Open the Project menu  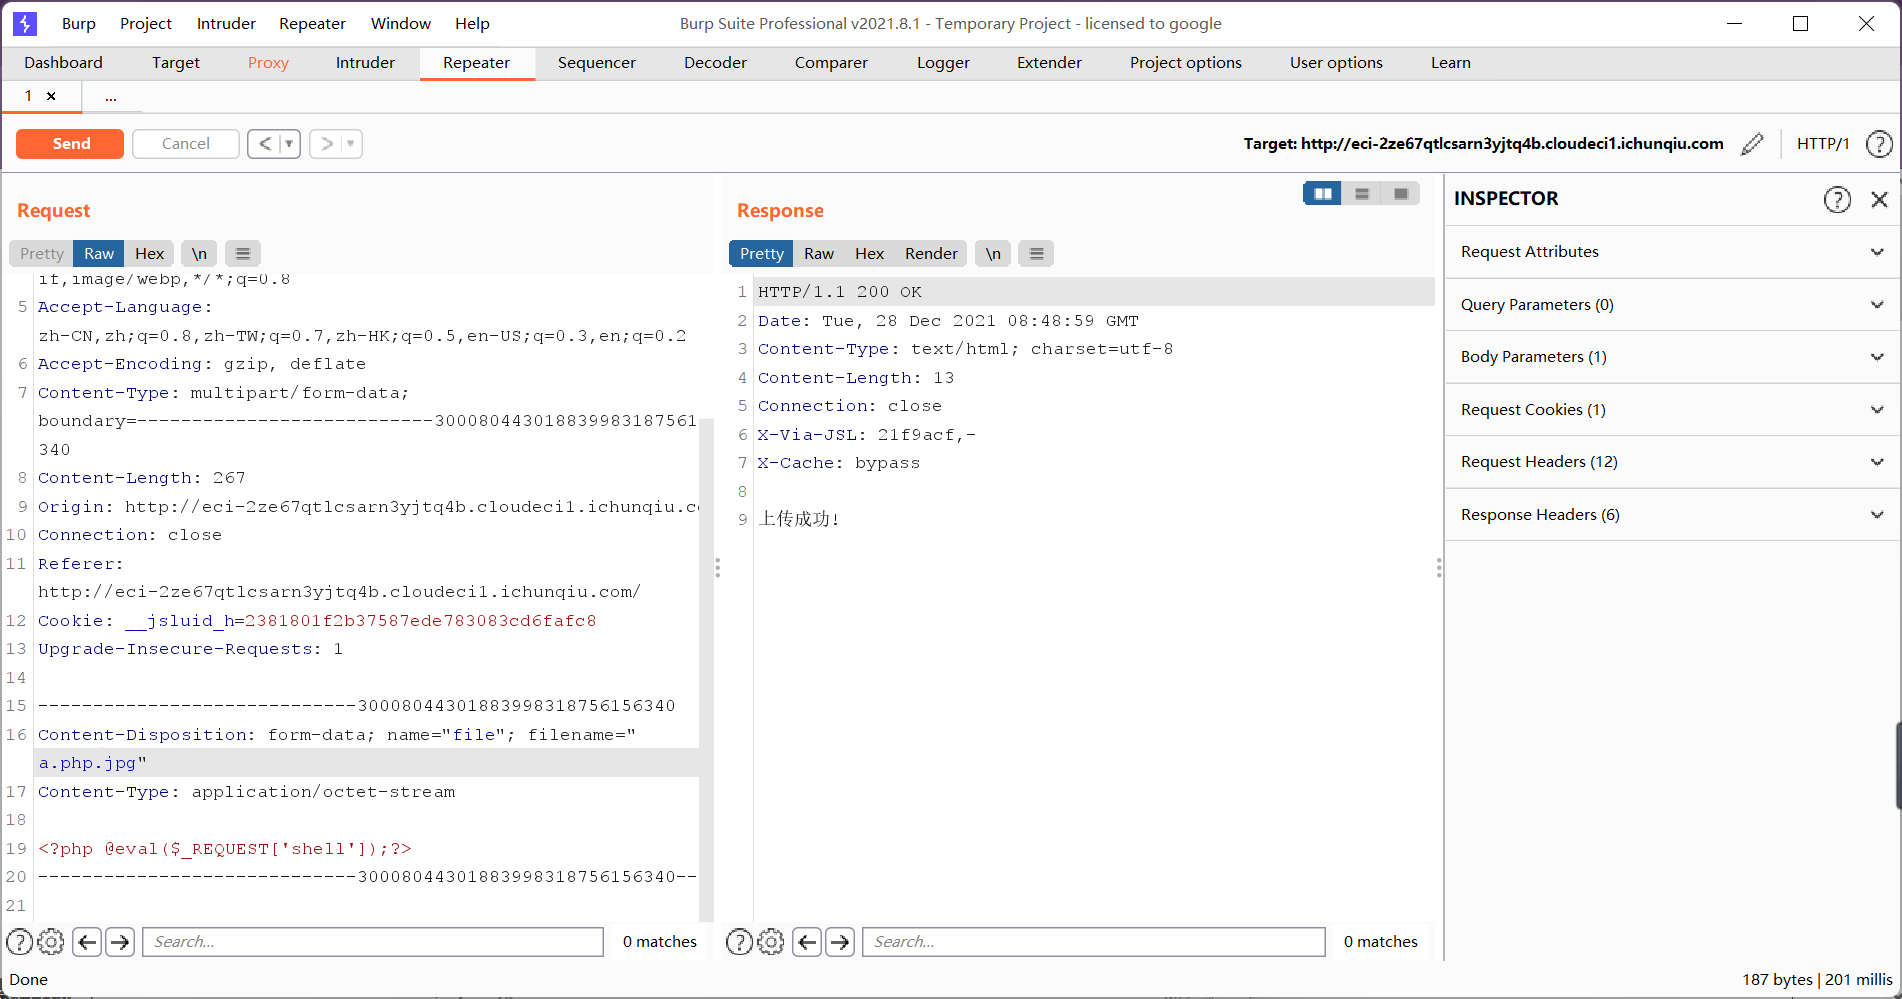coord(146,24)
